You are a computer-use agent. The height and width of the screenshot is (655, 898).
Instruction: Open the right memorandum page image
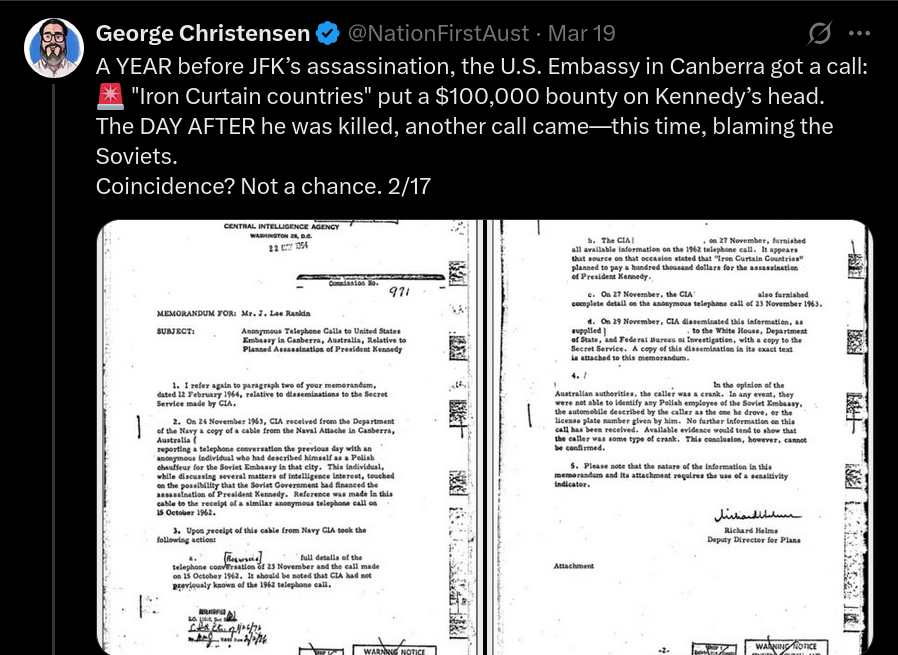[x=680, y=437]
